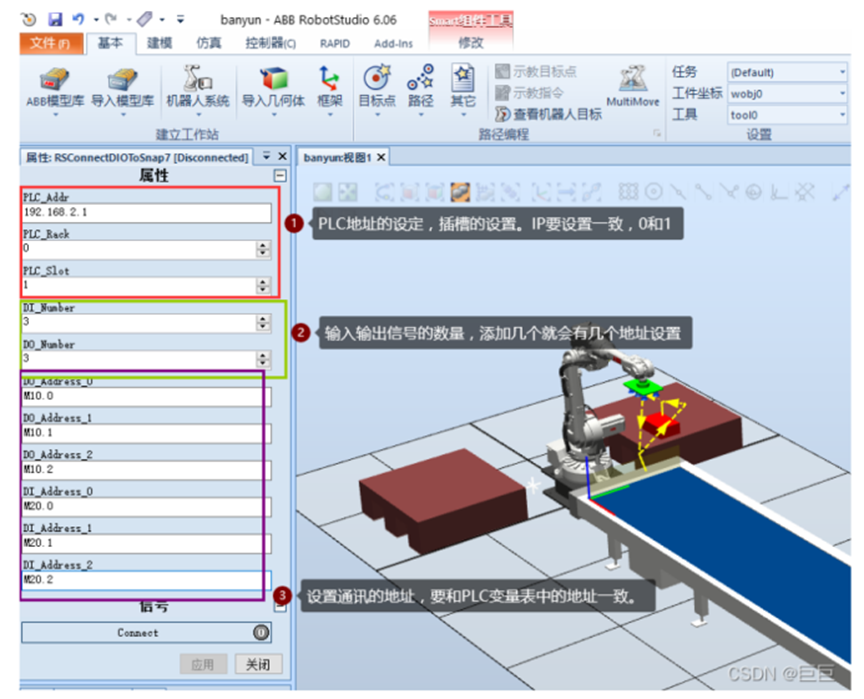This screenshot has height=699, width=864.
Task: Select the Snap Gravity icon
Action: click(x=754, y=192)
